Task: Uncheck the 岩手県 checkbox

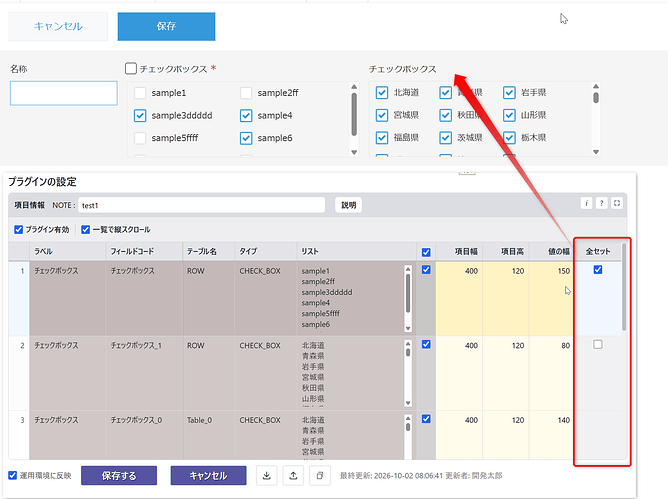Action: coord(509,92)
